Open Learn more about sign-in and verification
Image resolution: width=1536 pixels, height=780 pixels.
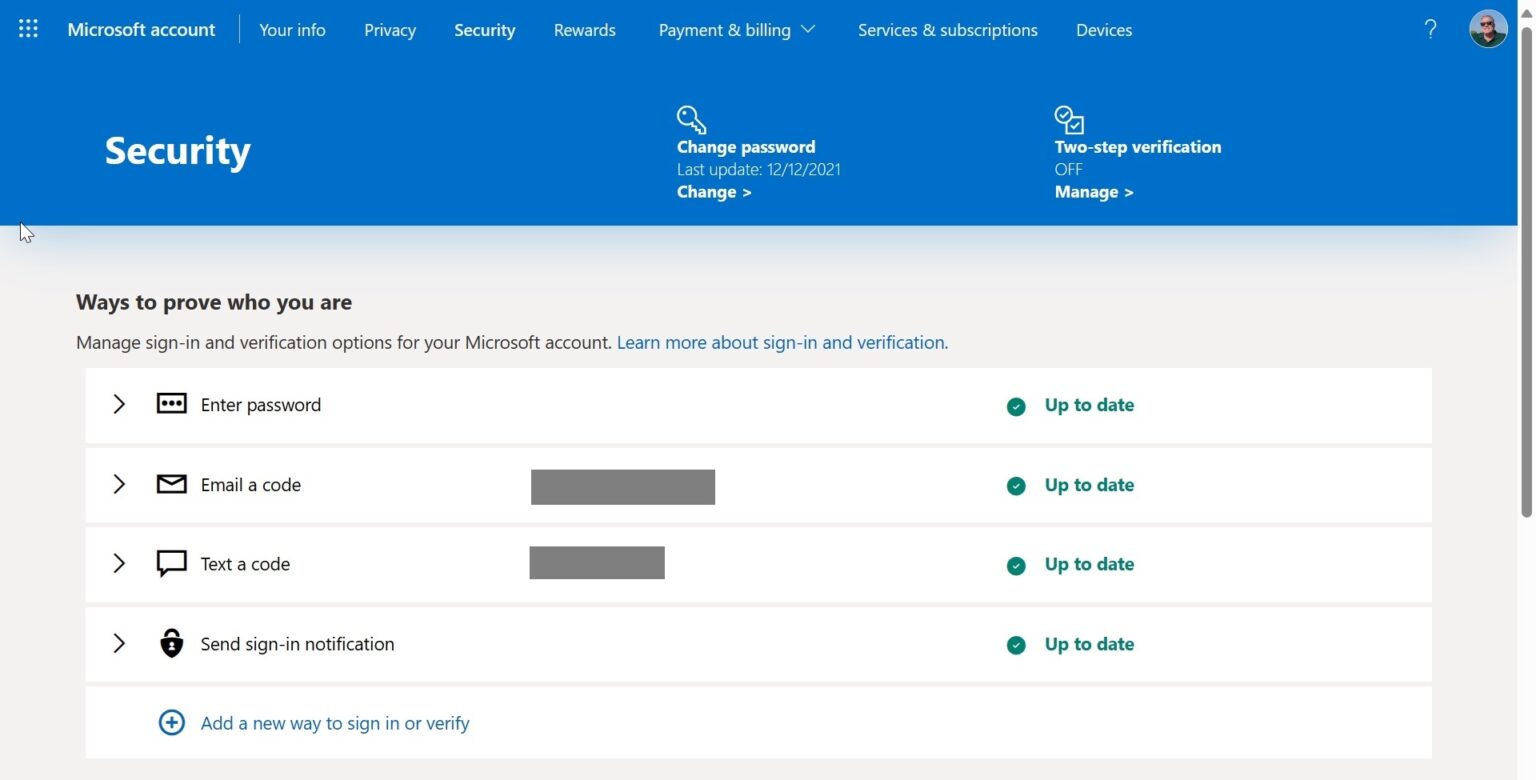click(x=782, y=342)
